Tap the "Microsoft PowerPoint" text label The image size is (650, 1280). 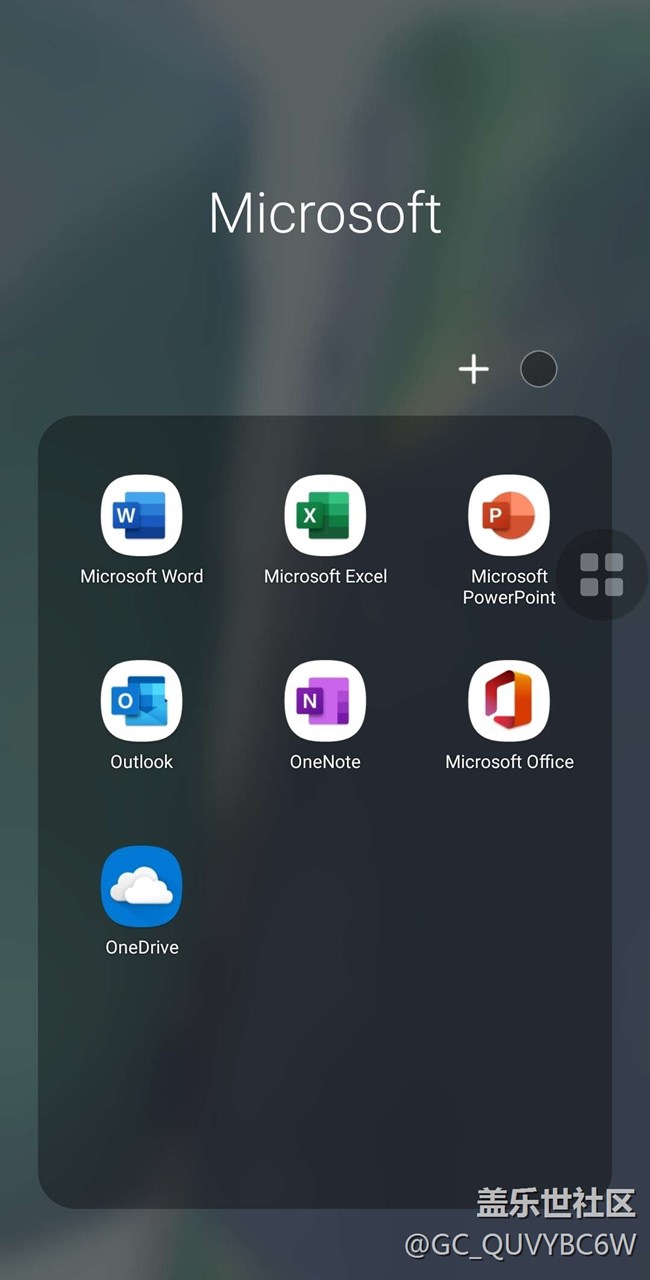[509, 587]
